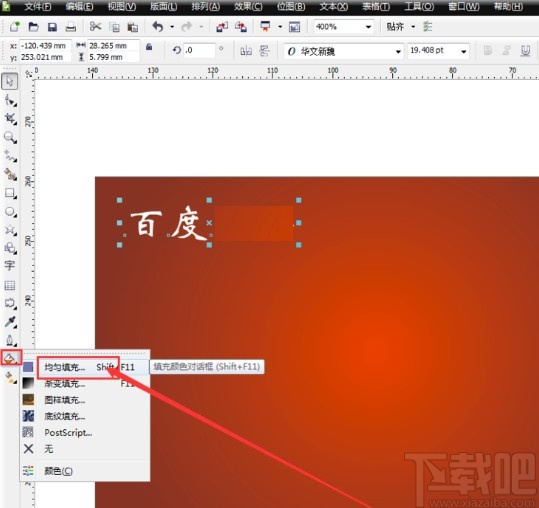Choose 颜色(C) color docker option
The width and height of the screenshot is (539, 508).
[86, 471]
